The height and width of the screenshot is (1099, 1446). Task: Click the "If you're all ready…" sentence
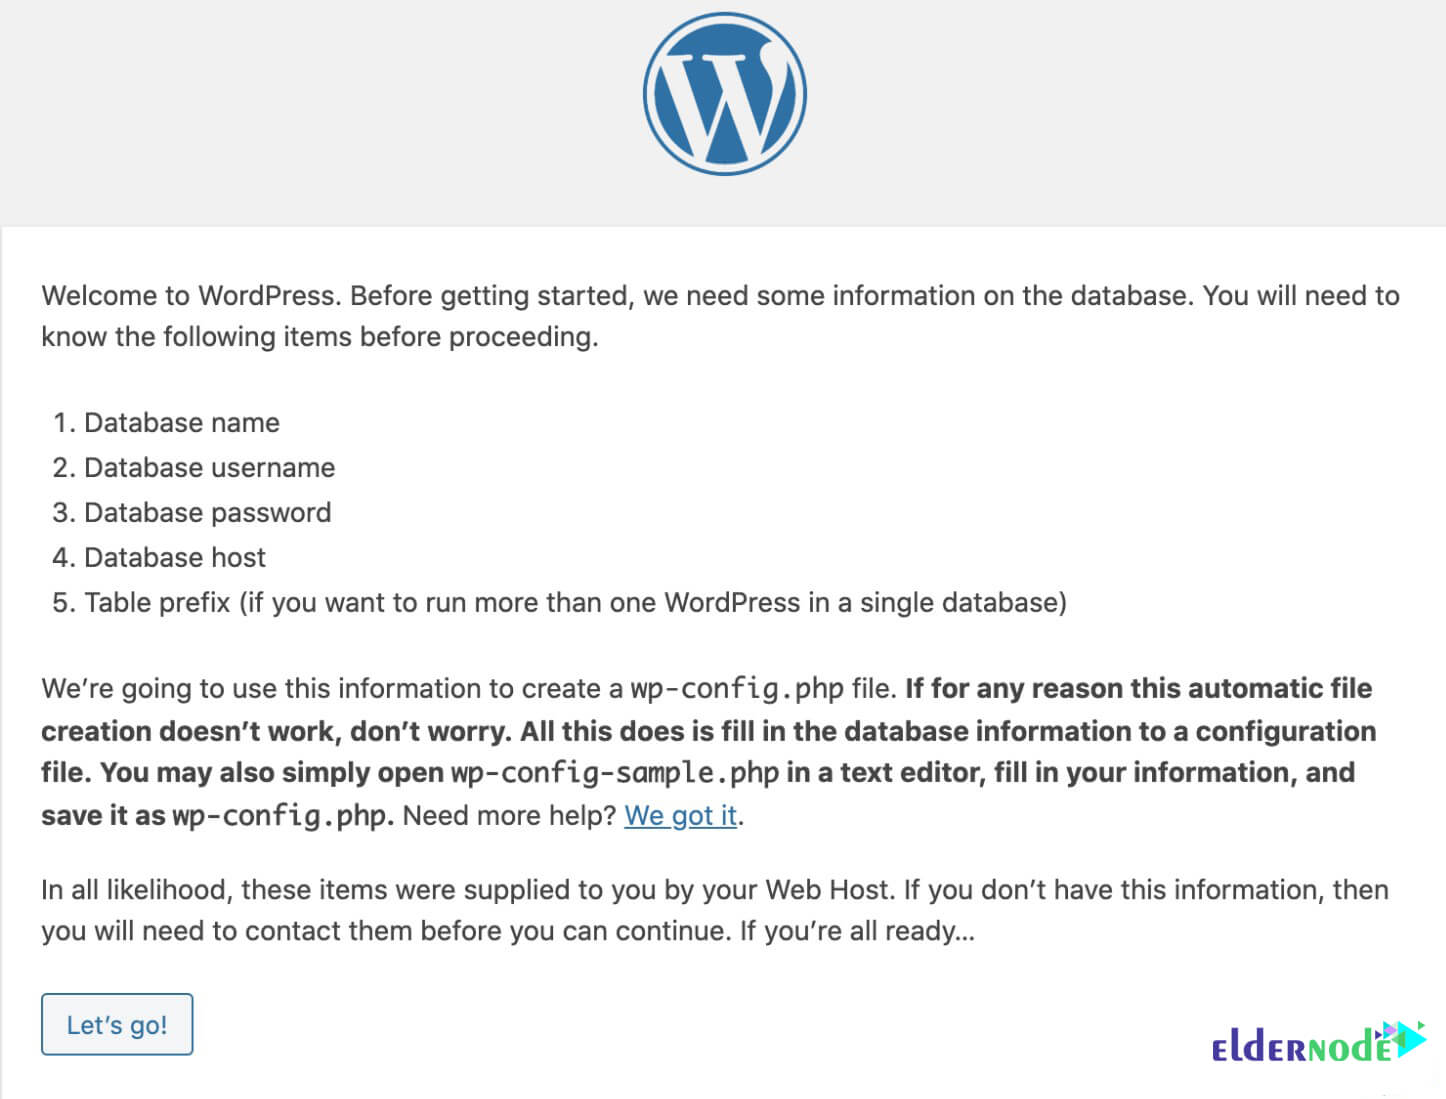point(857,931)
